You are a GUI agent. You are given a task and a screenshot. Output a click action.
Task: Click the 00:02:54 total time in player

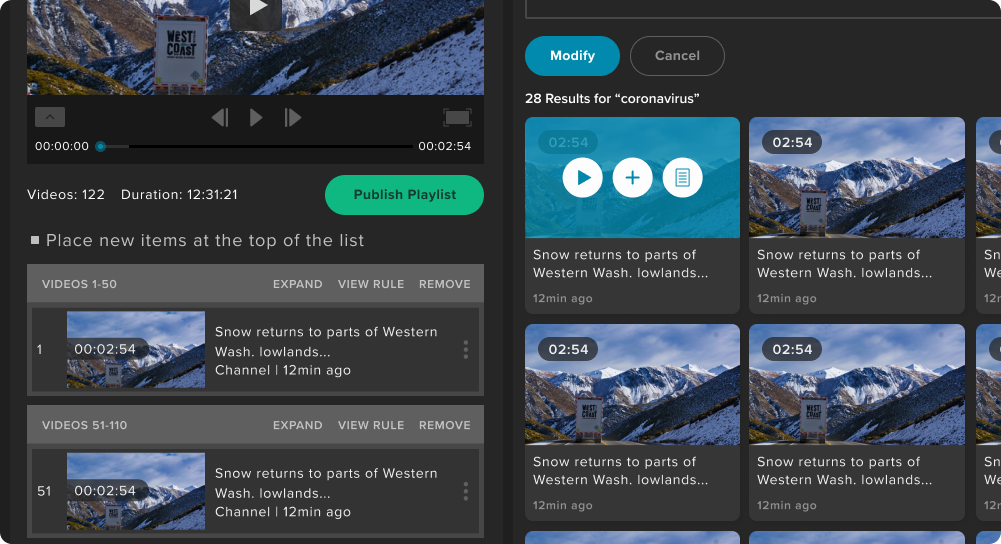coord(444,146)
